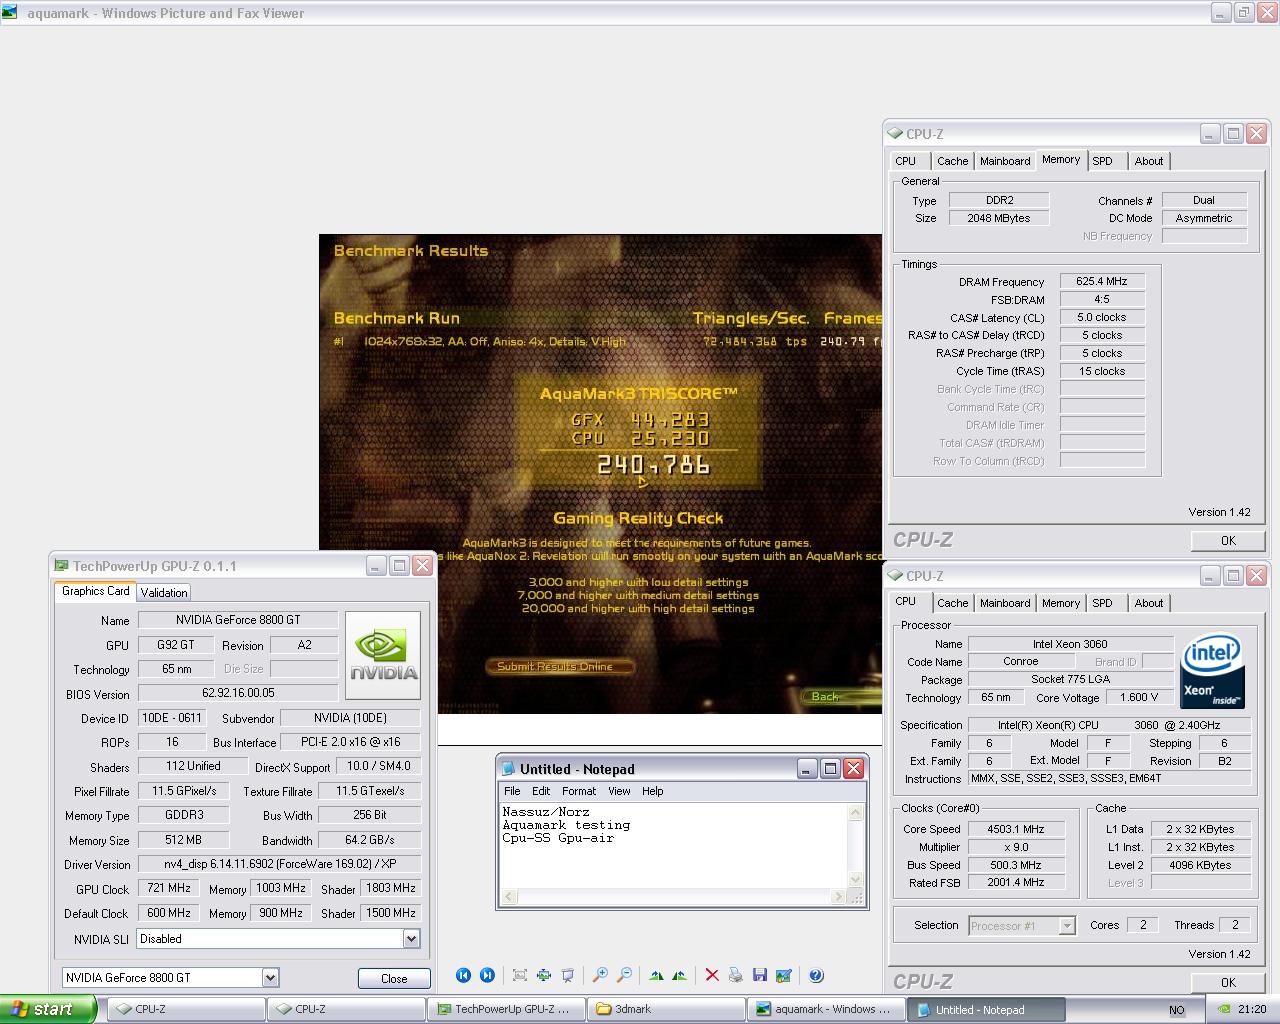Open Notepad Format menu
Viewport: 1280px width, 1024px height.
click(x=579, y=791)
